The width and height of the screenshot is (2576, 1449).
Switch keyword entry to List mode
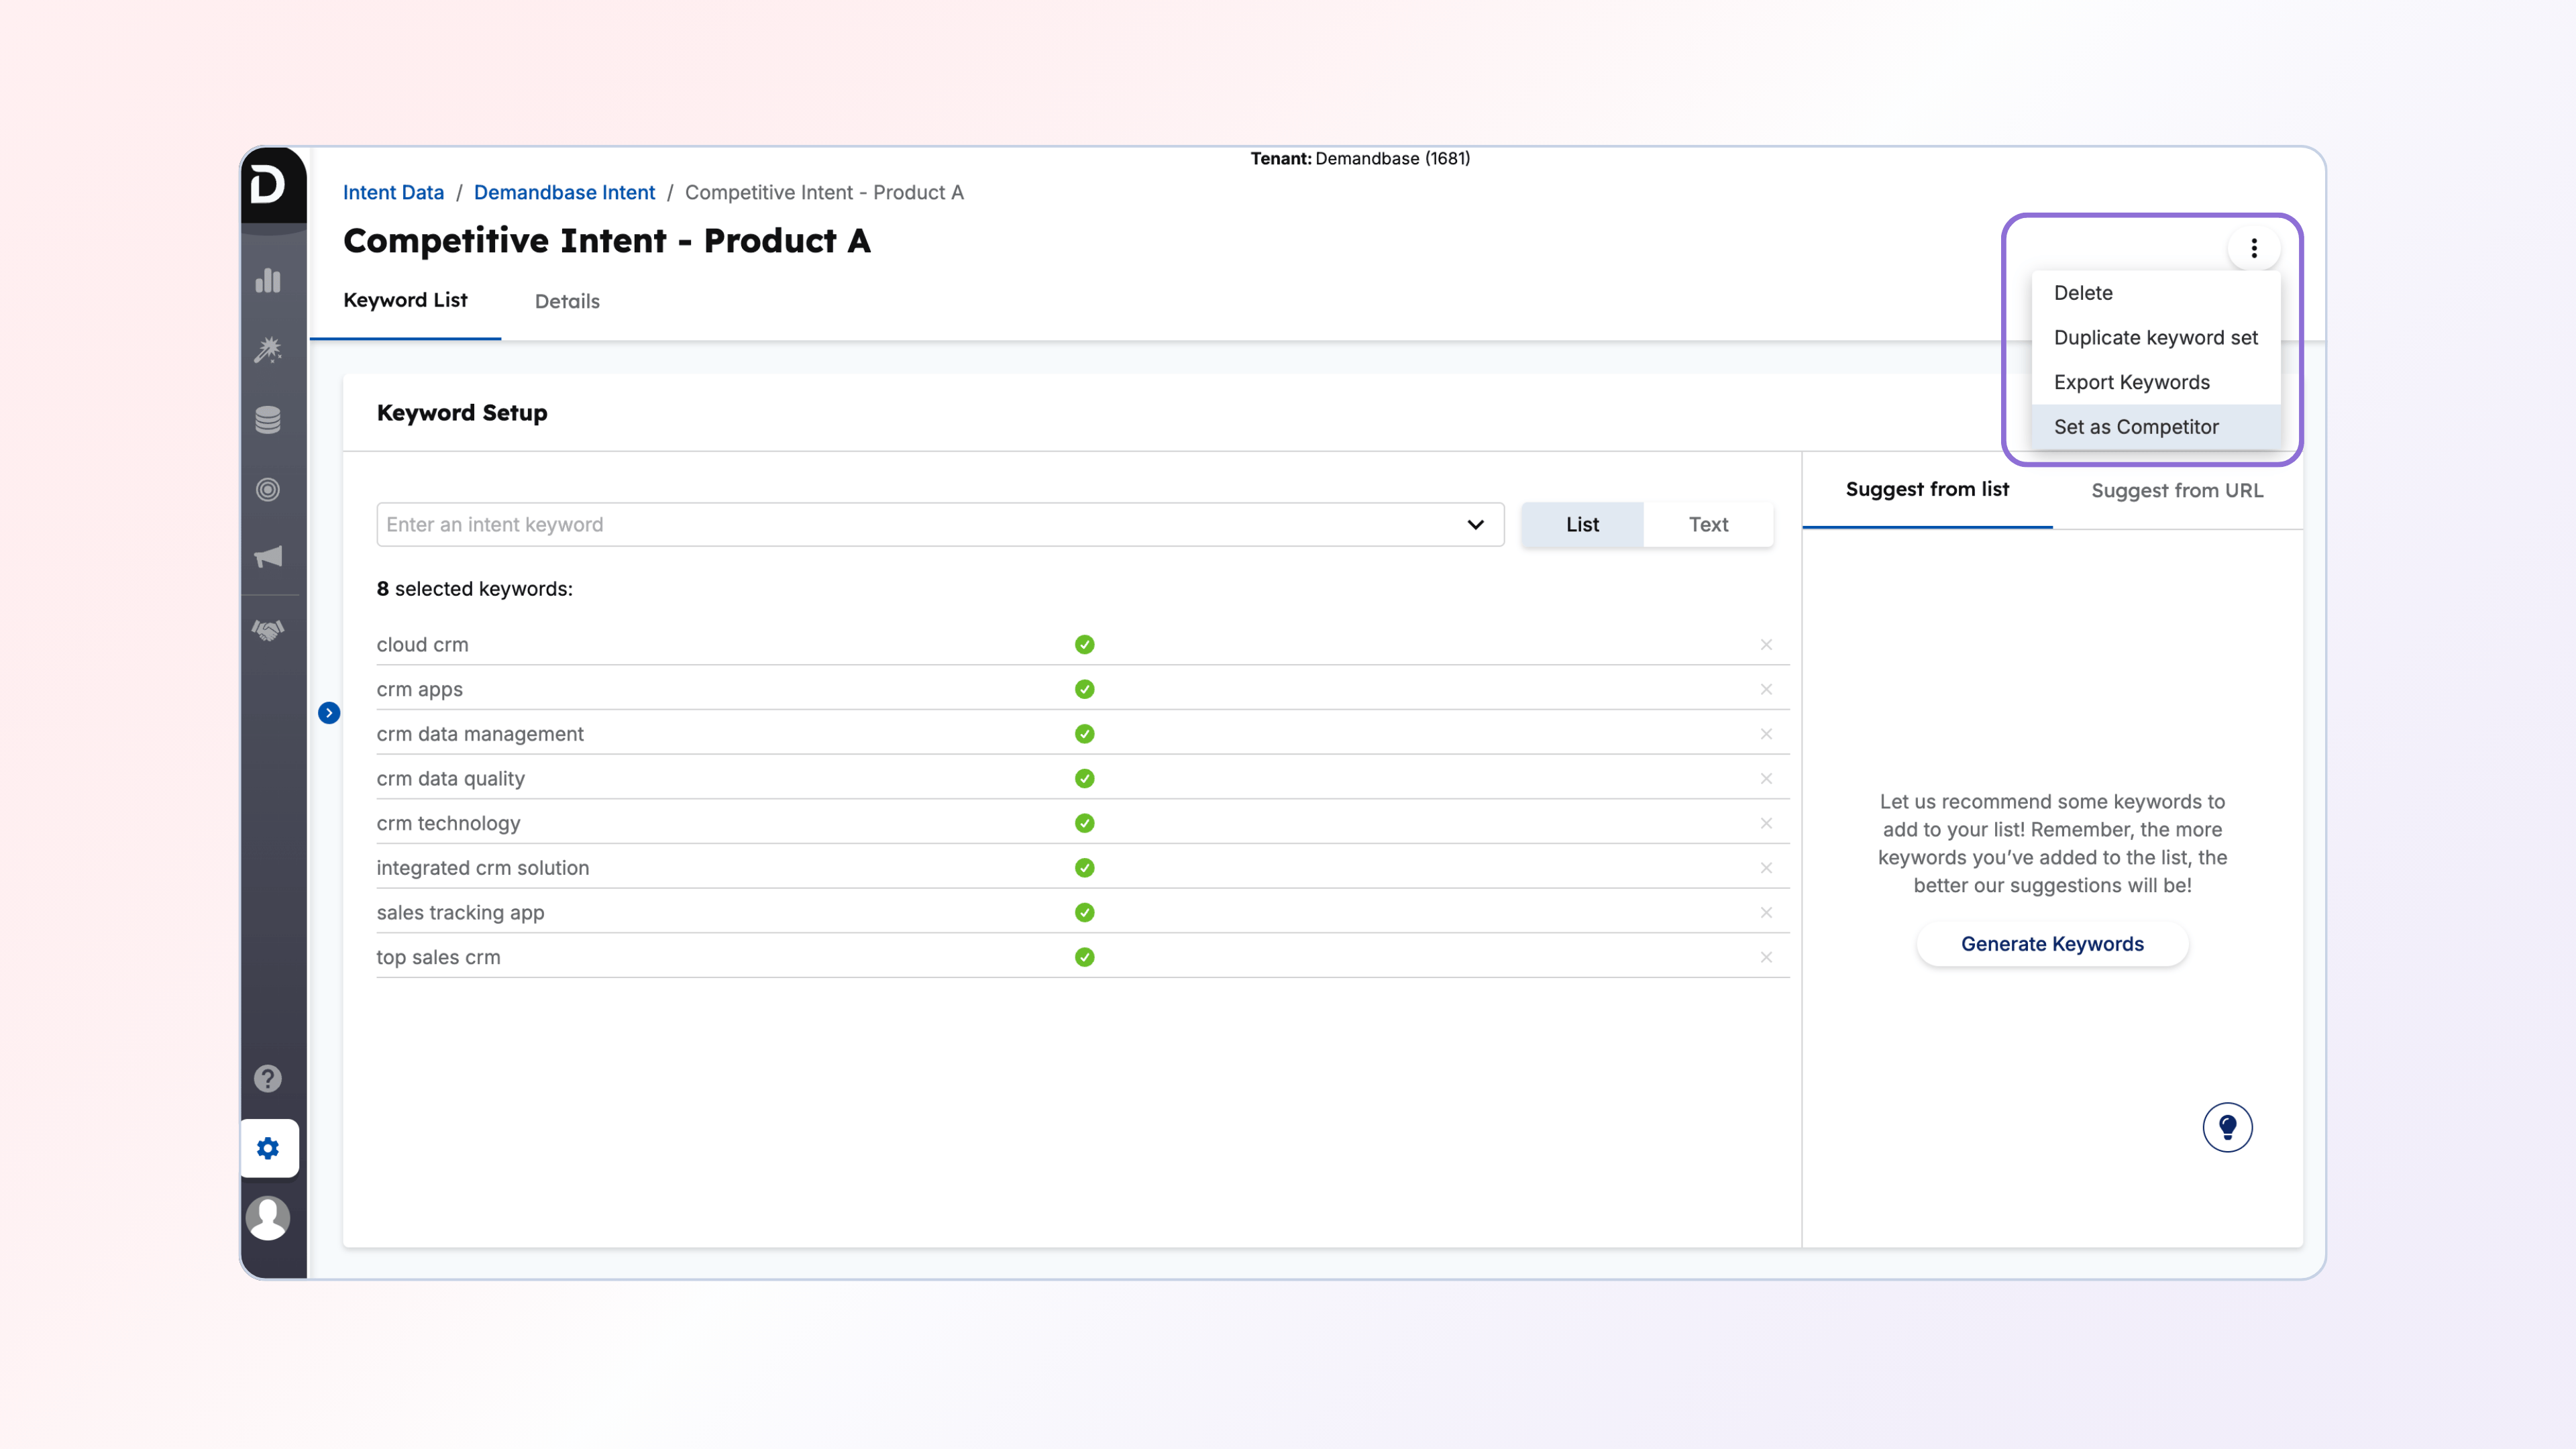pos(1582,524)
